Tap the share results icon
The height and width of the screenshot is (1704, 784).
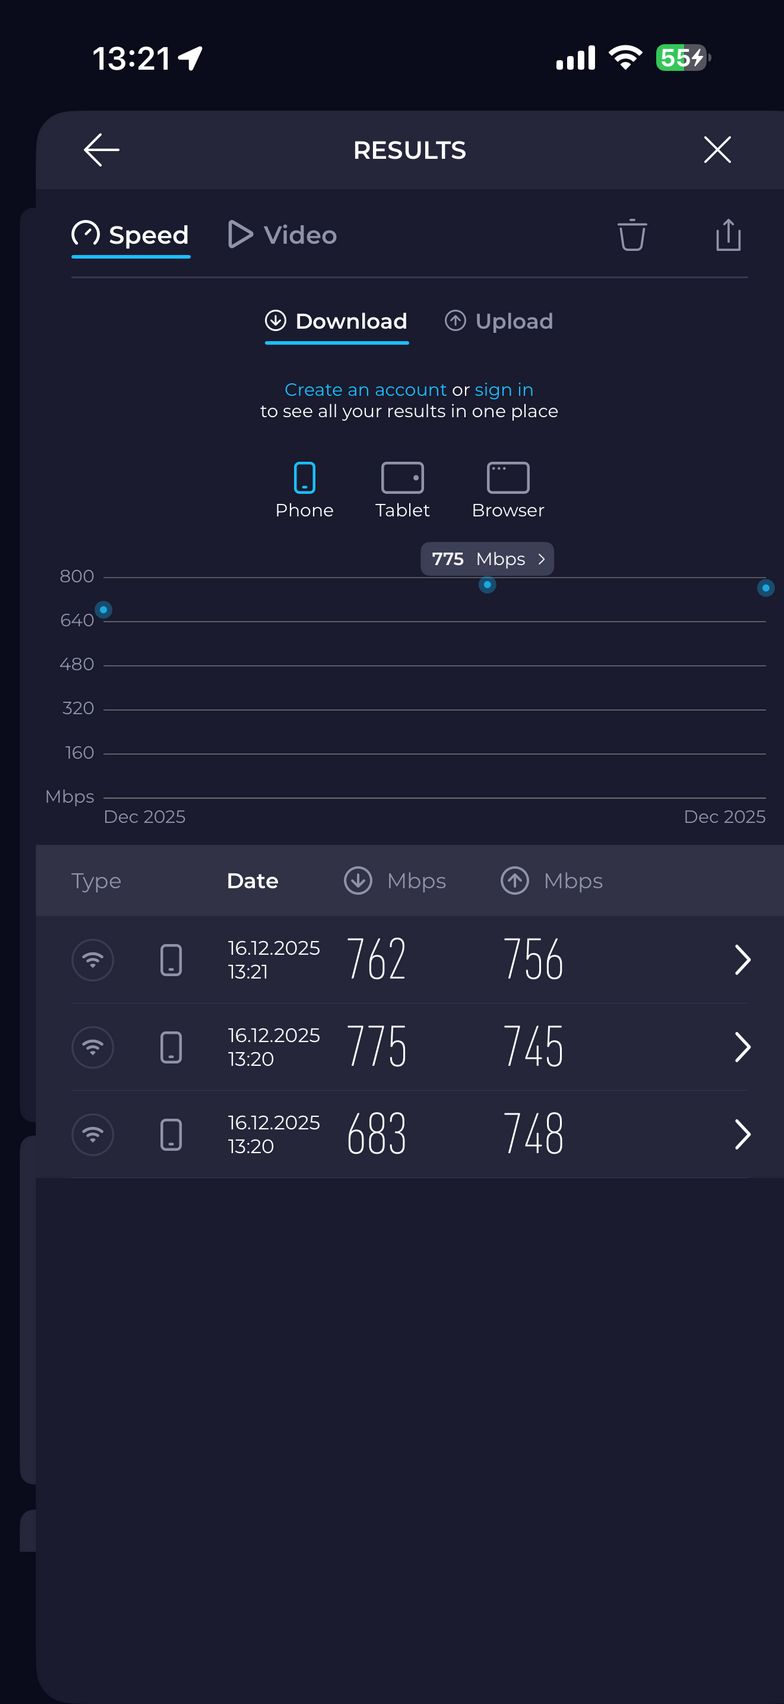click(728, 235)
